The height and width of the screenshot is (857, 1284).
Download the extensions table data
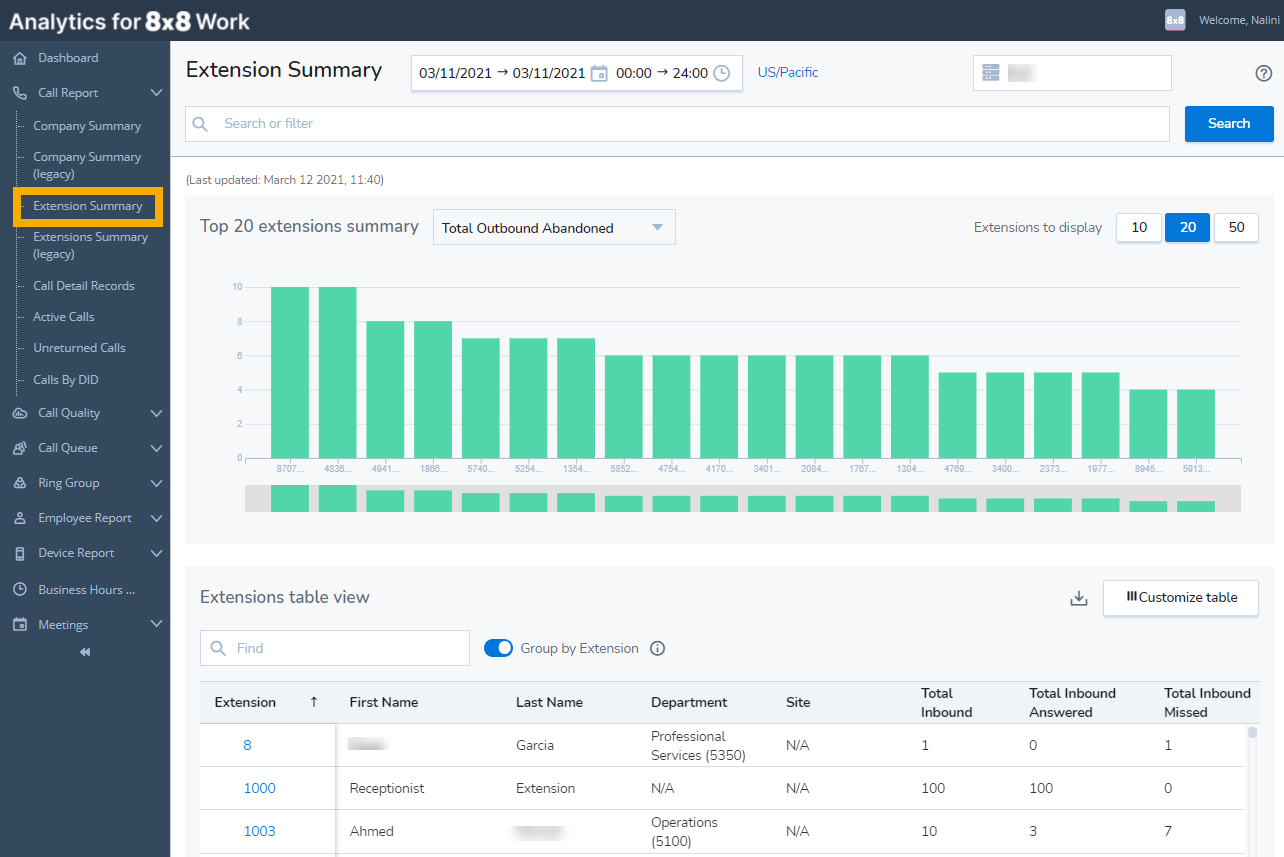[1078, 597]
